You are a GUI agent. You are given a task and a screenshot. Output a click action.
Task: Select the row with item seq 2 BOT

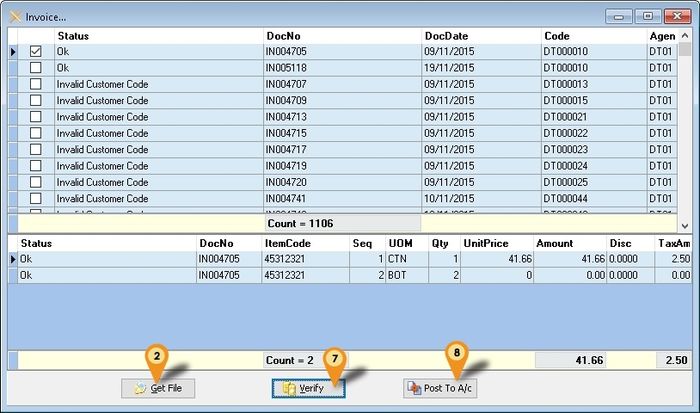point(300,275)
